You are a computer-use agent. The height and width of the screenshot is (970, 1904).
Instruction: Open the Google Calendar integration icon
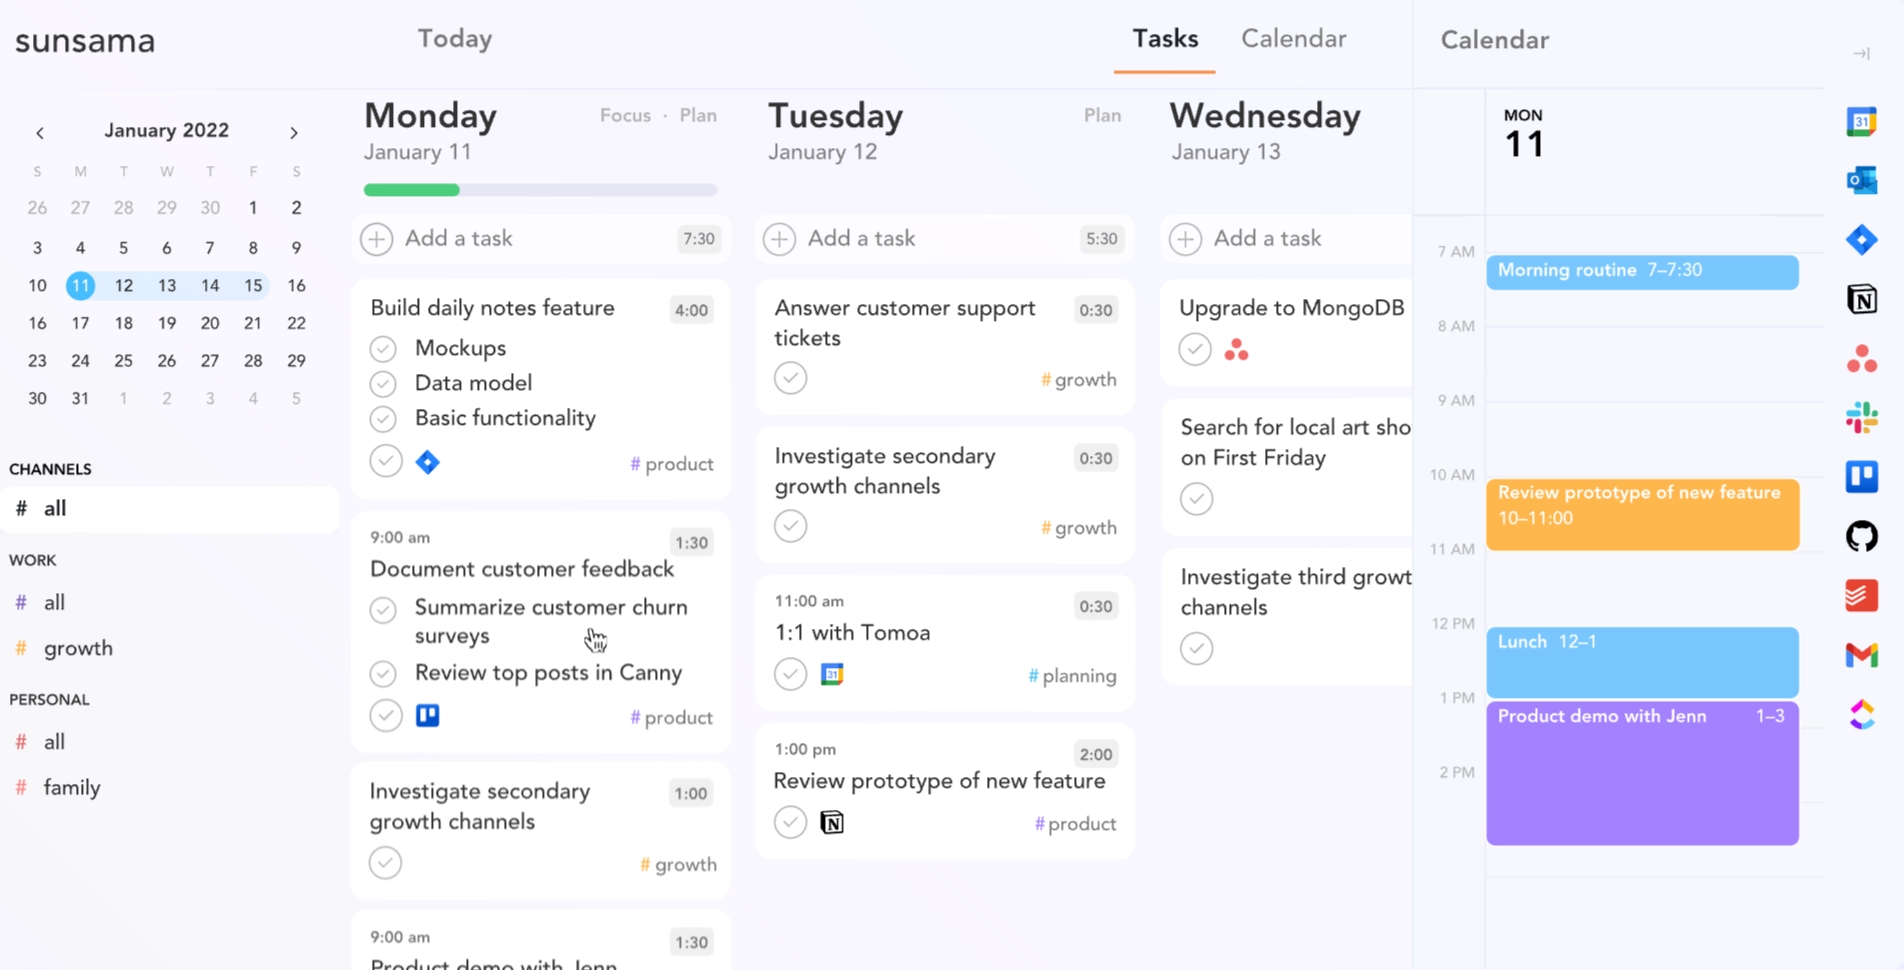click(x=1861, y=122)
